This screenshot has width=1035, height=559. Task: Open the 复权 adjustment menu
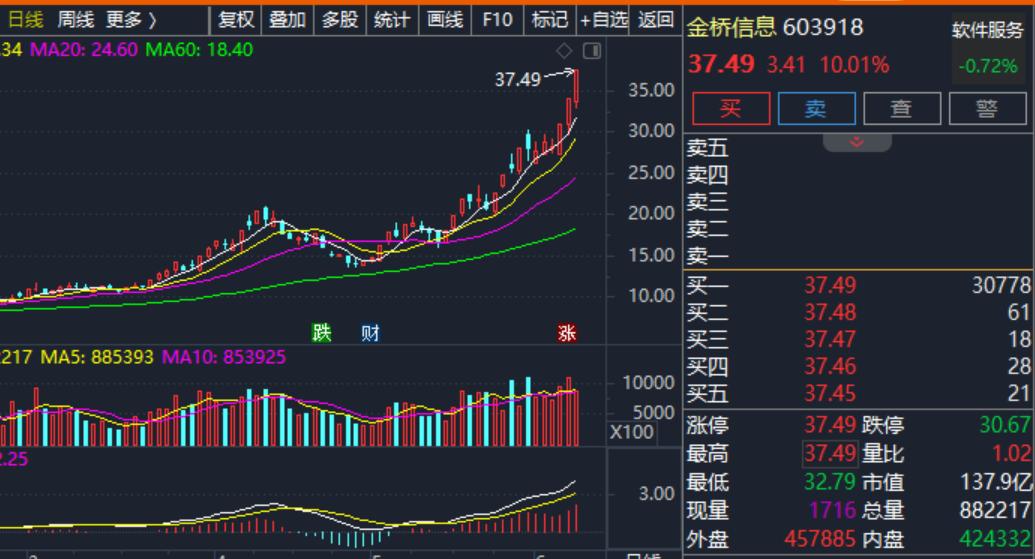tap(236, 19)
